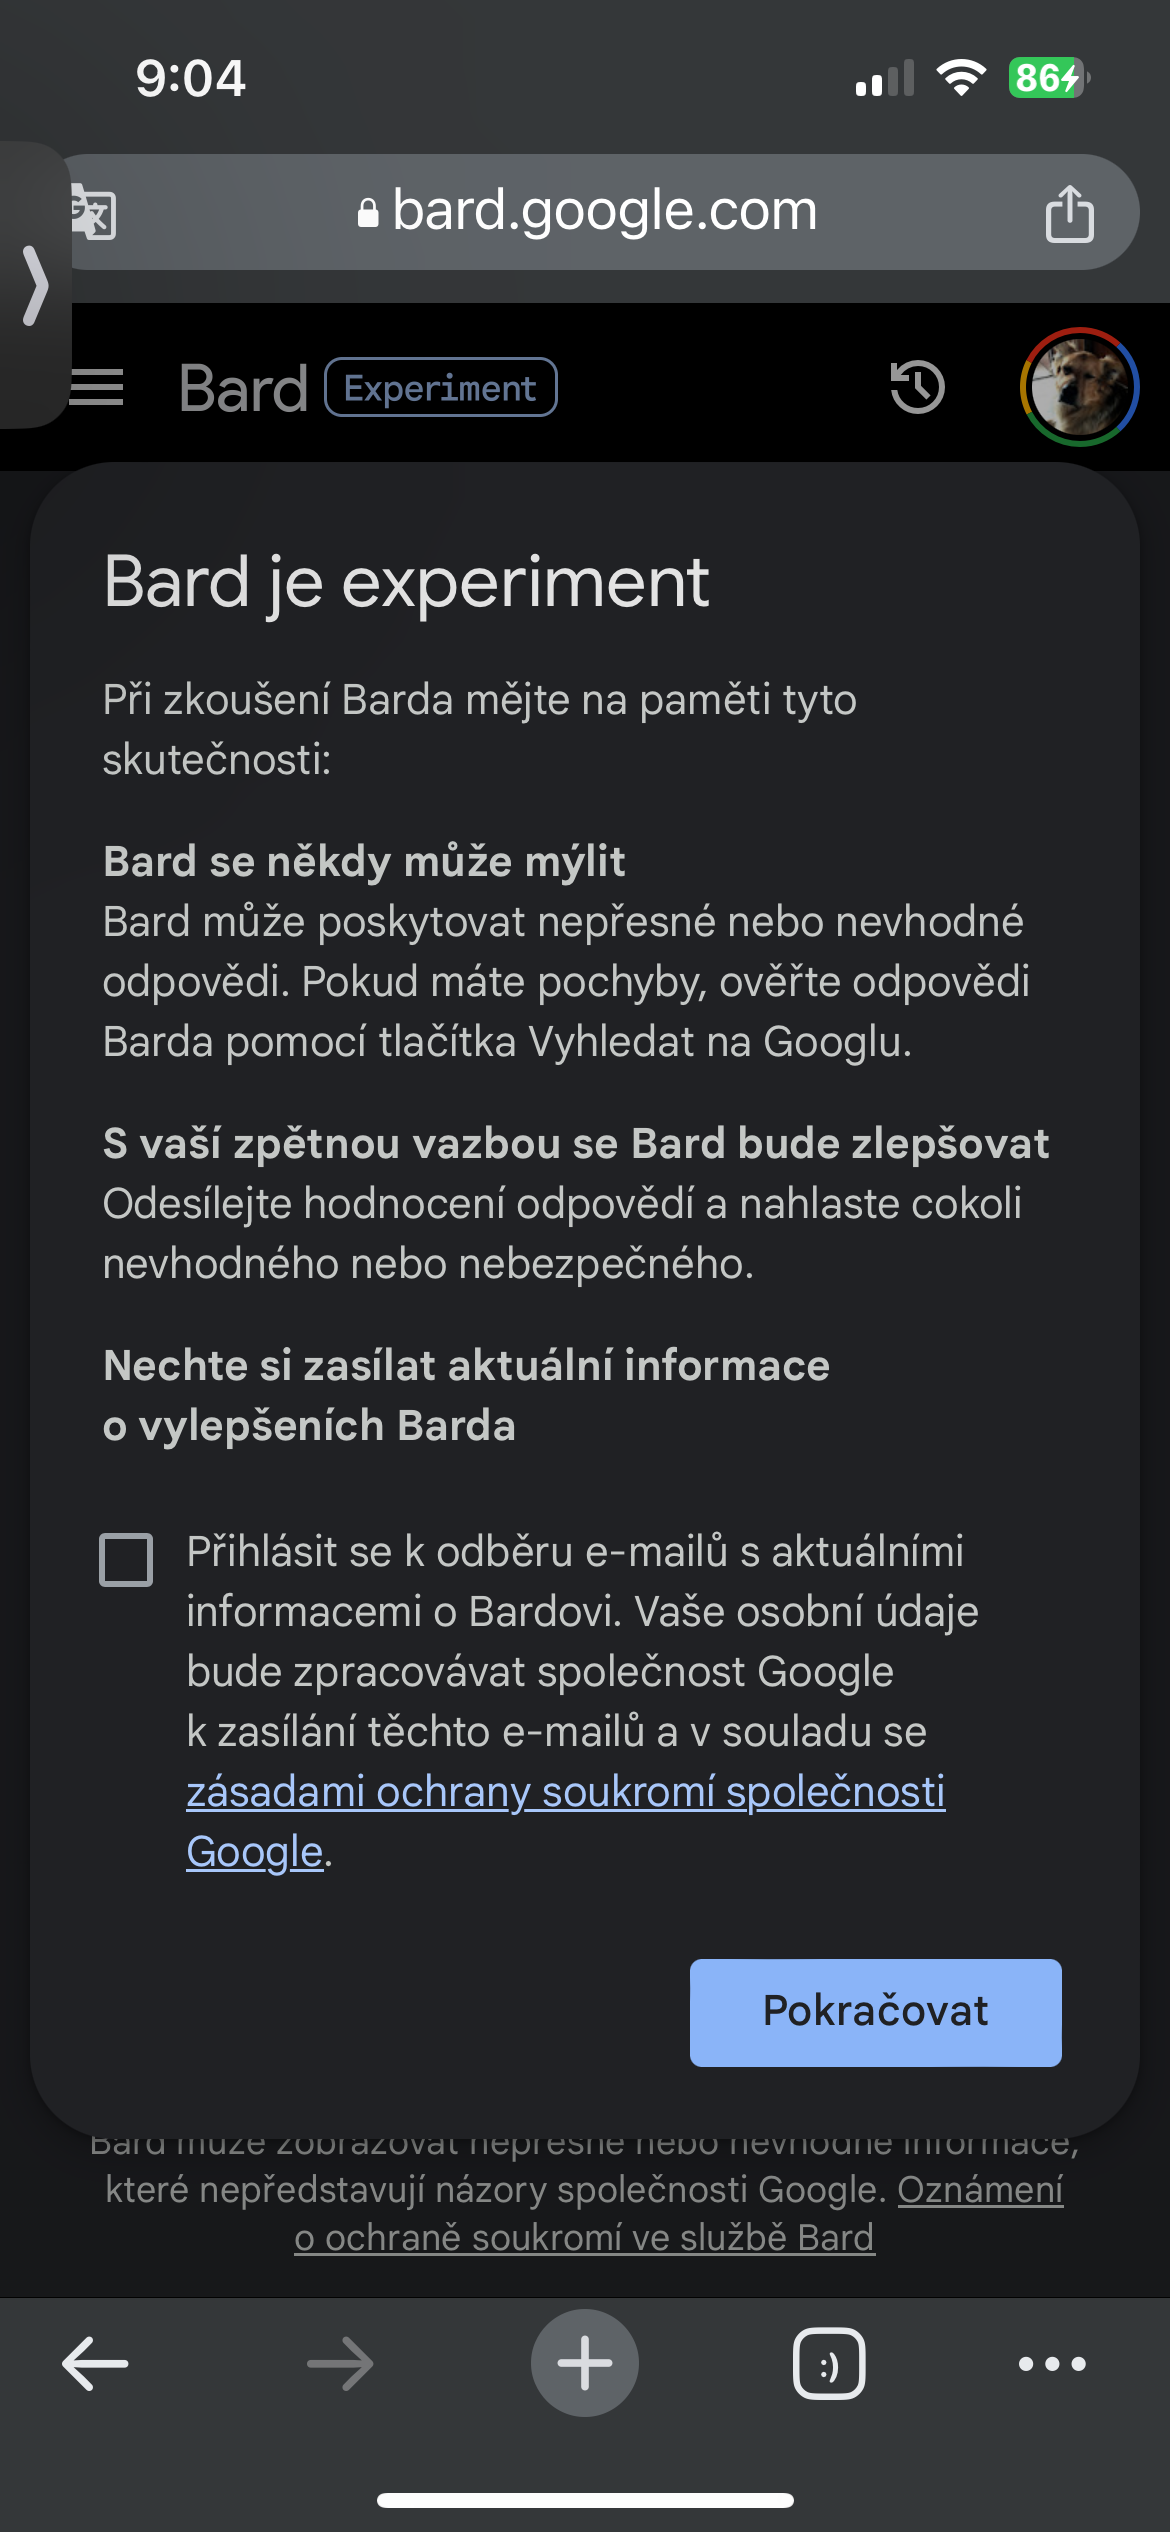This screenshot has height=2532, width=1170.
Task: Check the email updates subscription checkbox
Action: (126, 1559)
